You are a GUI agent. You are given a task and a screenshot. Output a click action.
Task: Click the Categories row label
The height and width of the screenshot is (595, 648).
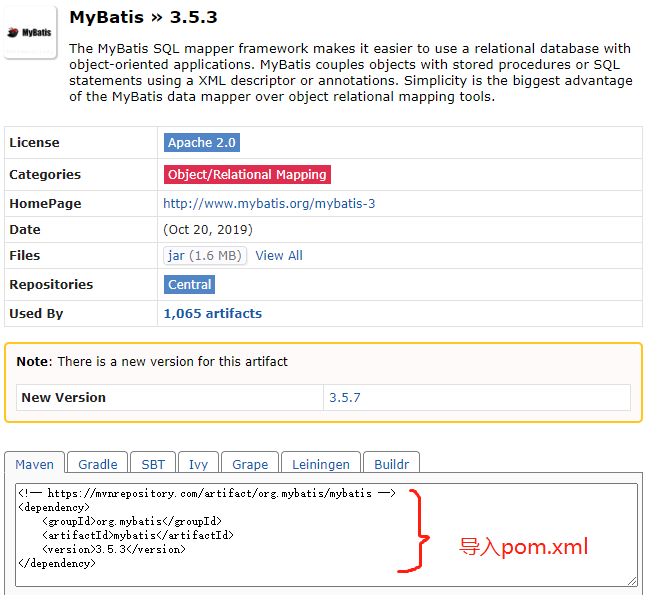(45, 174)
